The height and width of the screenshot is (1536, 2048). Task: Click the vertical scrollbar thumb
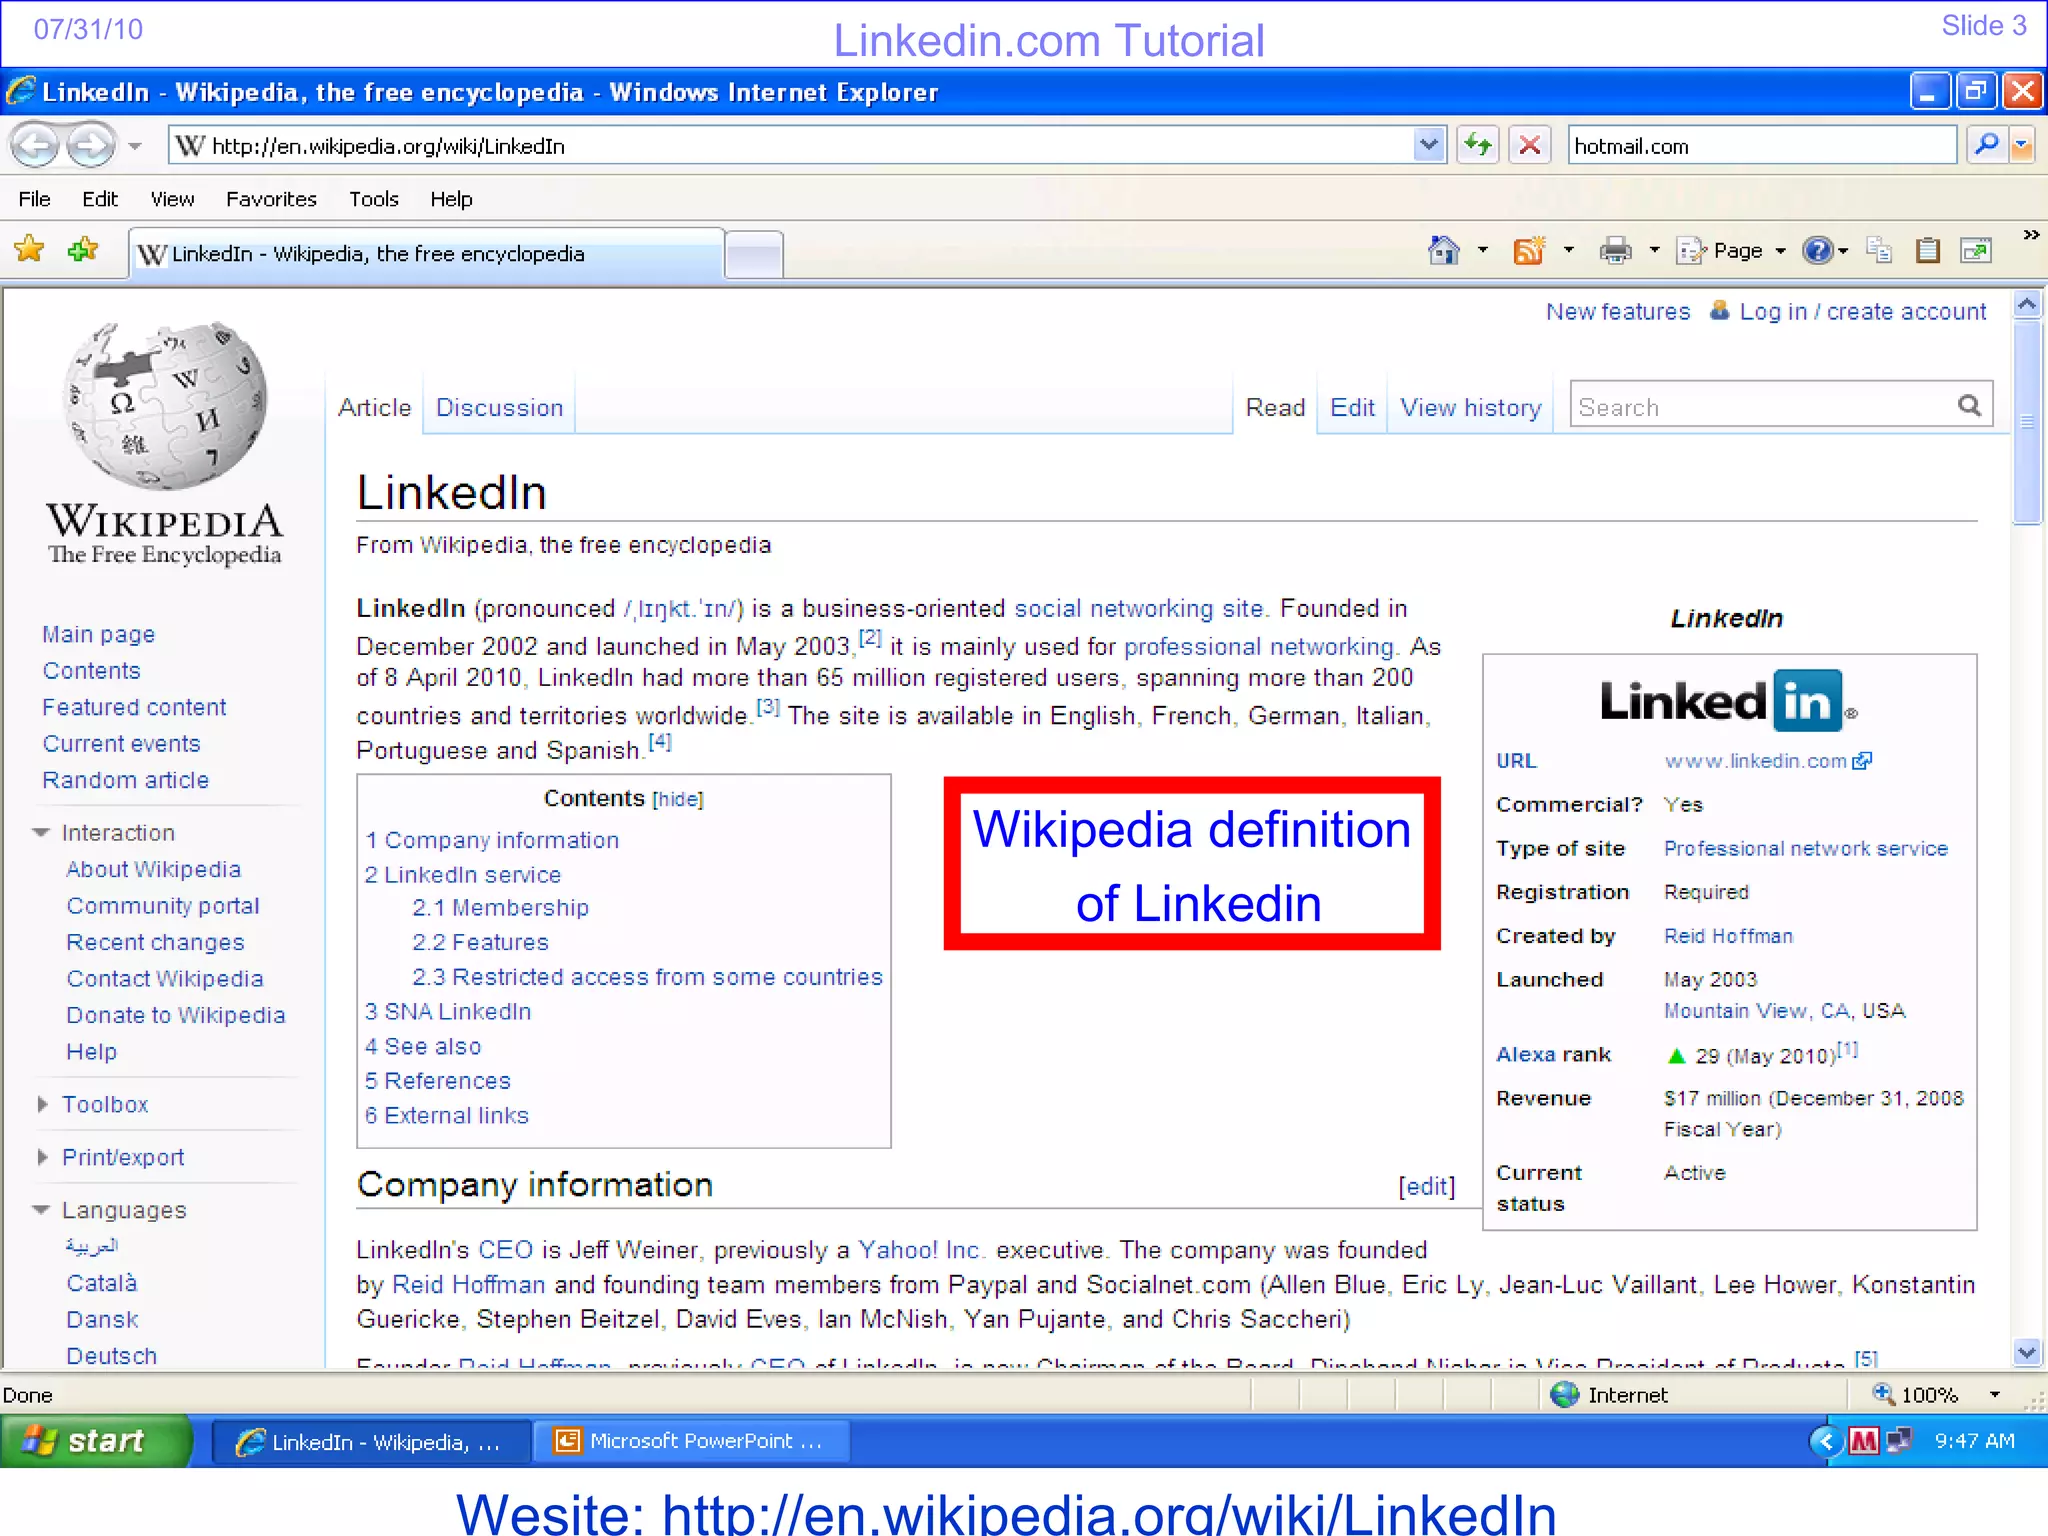[x=2027, y=422]
